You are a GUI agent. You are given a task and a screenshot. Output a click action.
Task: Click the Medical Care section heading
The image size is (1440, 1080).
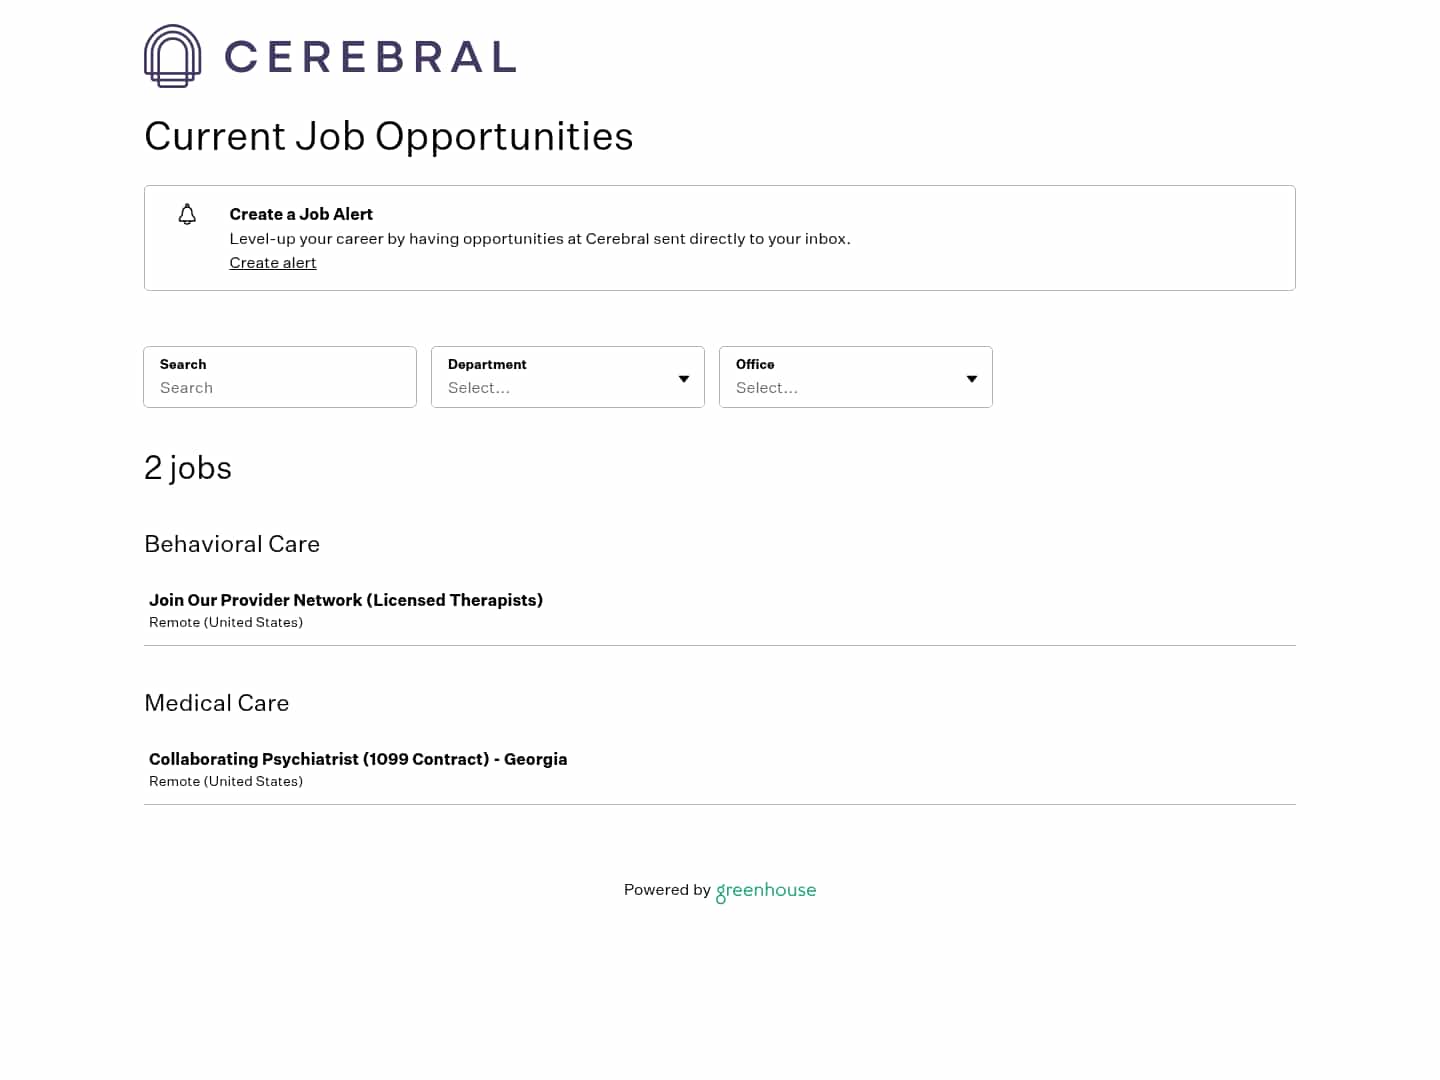[216, 703]
